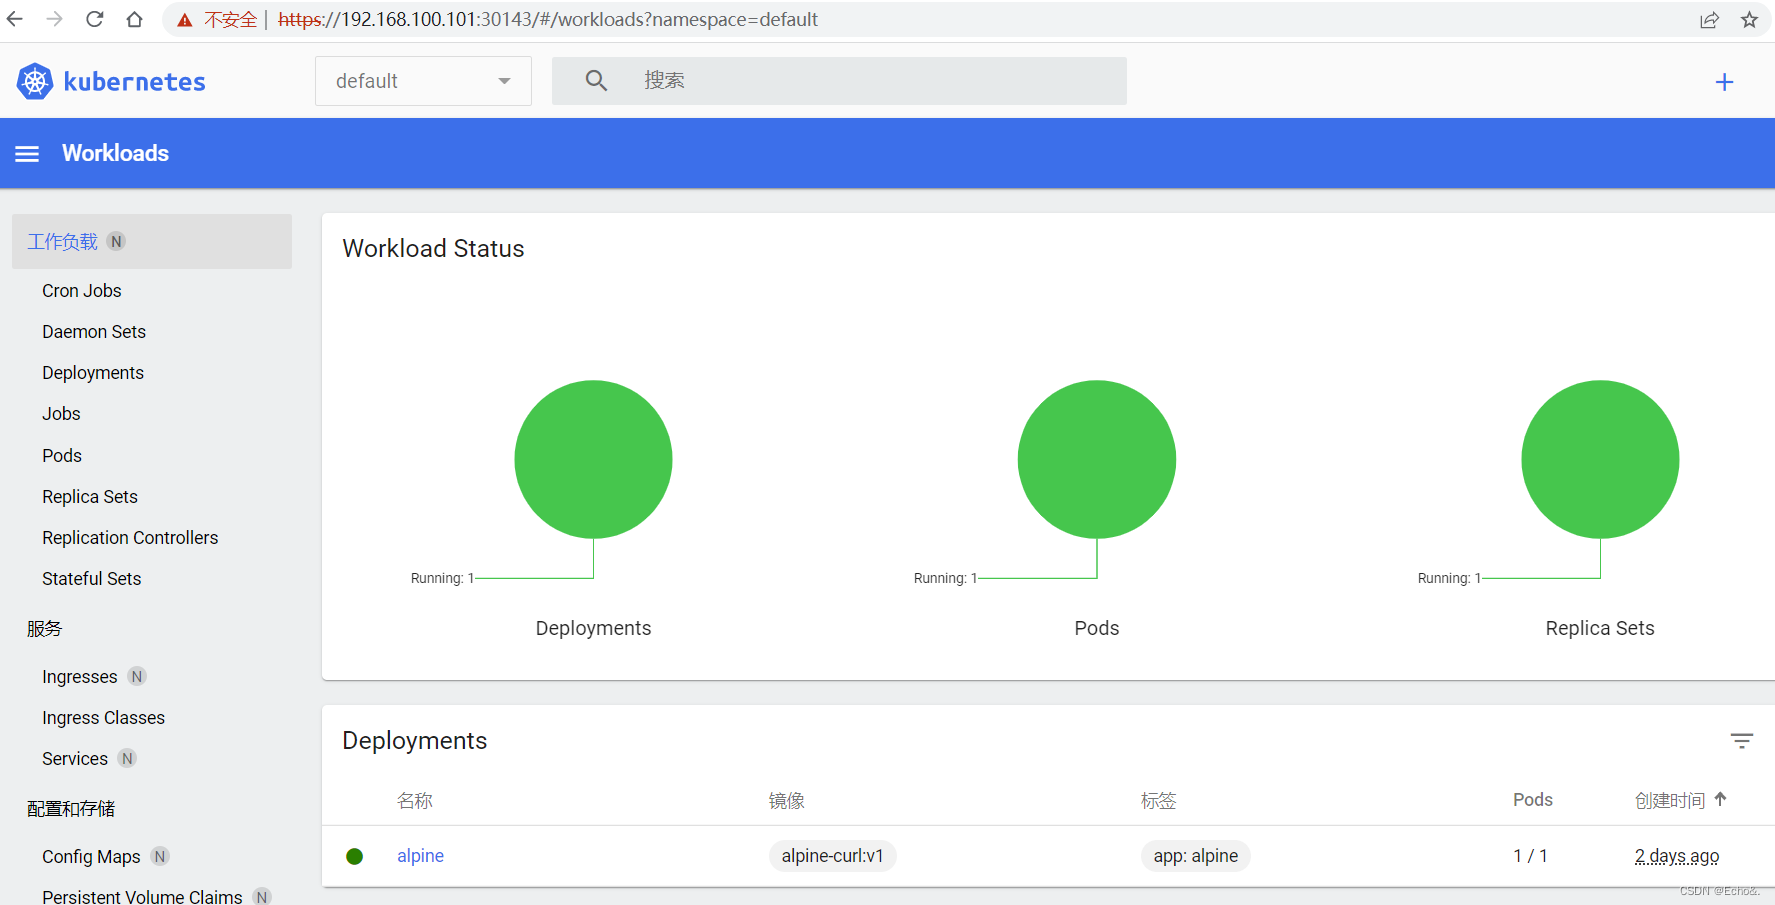This screenshot has height=905, width=1775.
Task: Click N badge beside Persistent Volume Claims
Action: click(x=262, y=897)
